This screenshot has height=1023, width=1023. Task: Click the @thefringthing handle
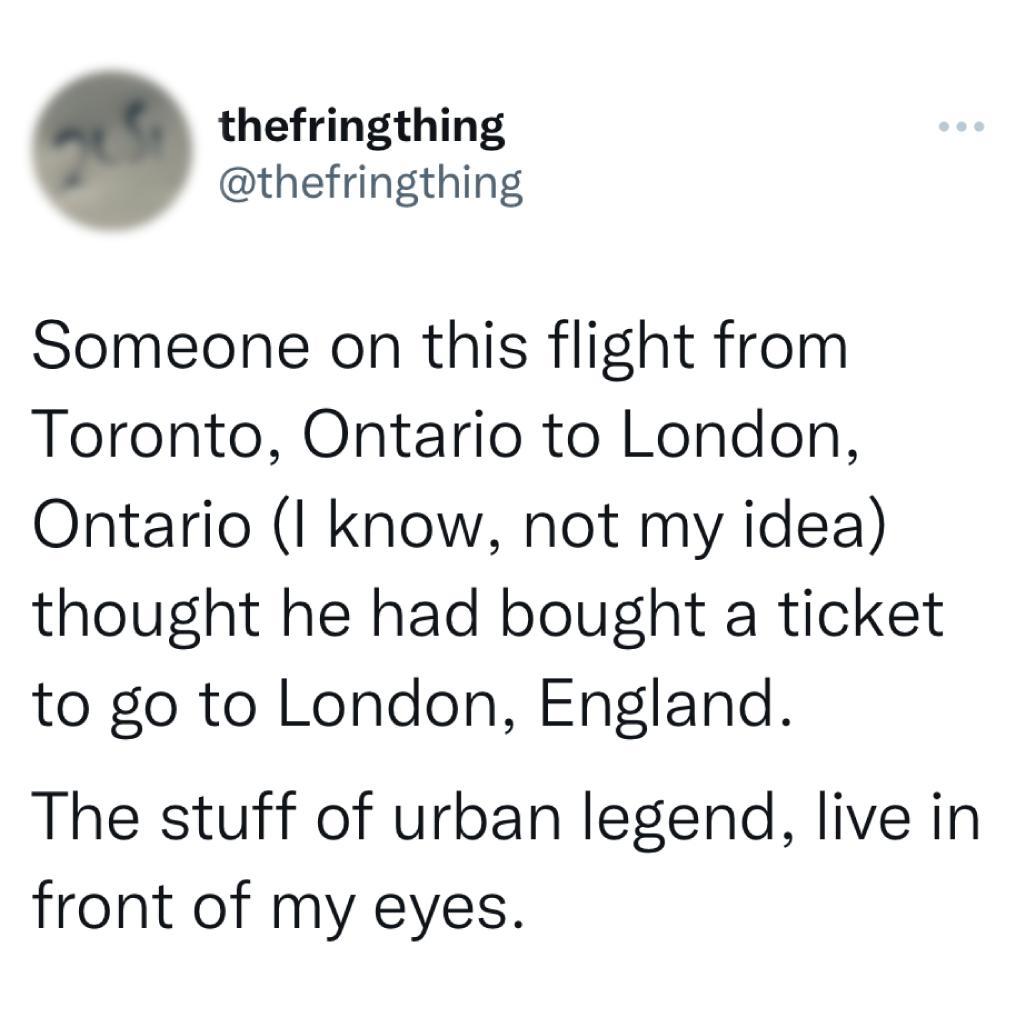tap(370, 183)
